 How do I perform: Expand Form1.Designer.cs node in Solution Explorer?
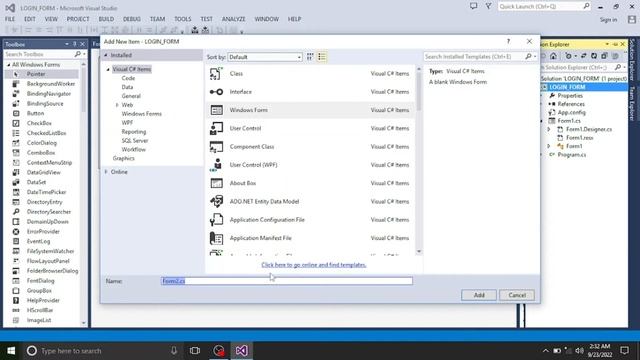point(549,129)
